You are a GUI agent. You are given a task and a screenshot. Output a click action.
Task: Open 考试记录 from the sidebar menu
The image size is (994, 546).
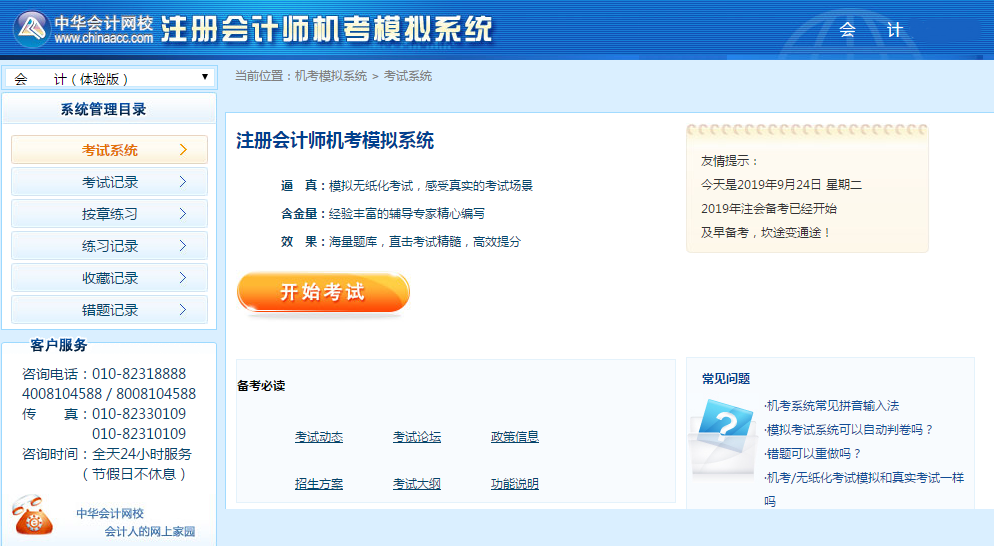coord(109,182)
